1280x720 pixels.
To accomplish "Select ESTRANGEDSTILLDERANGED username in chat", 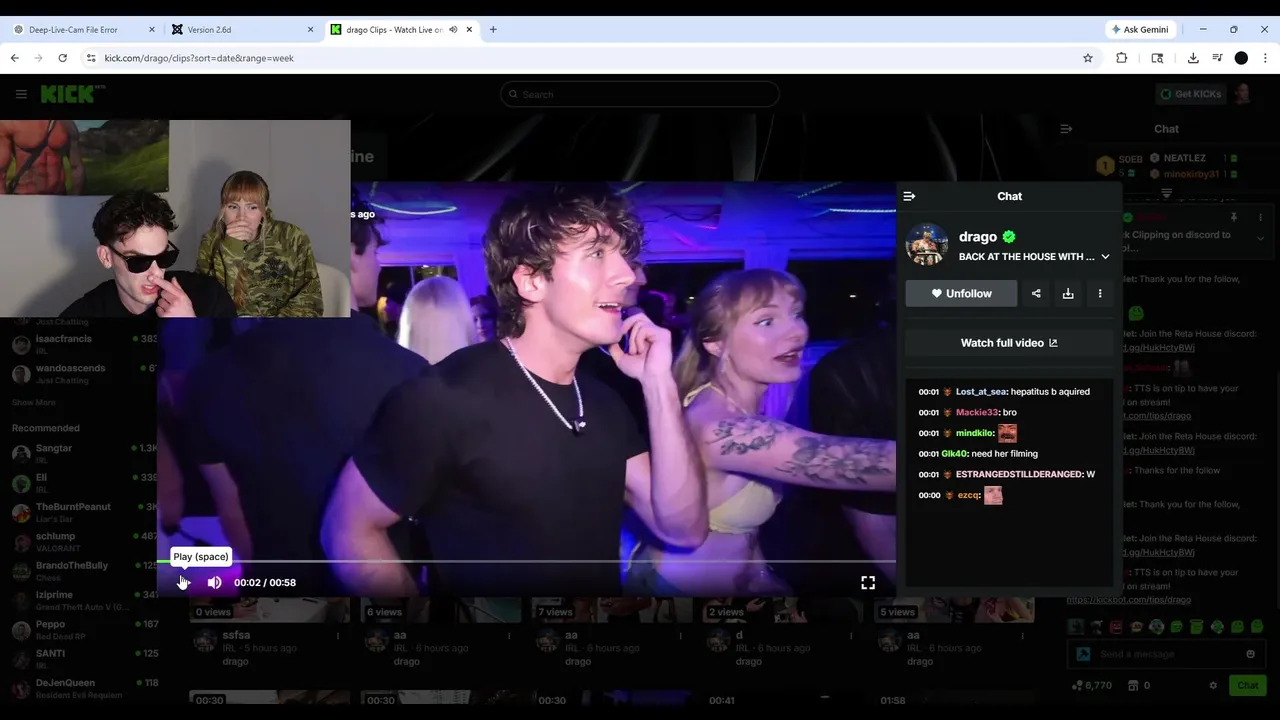I will coord(1019,474).
